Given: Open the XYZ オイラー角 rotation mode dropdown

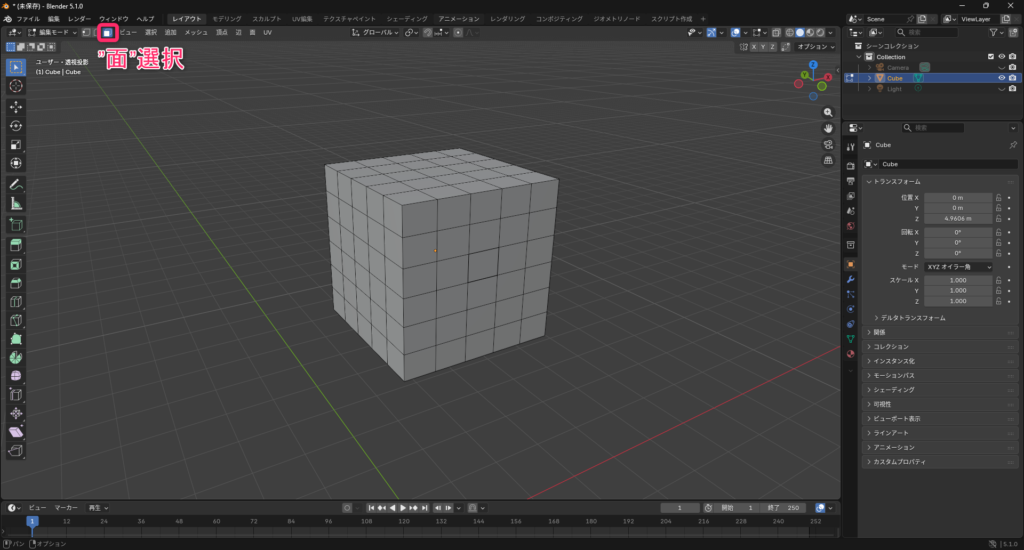Looking at the screenshot, I should 958,267.
